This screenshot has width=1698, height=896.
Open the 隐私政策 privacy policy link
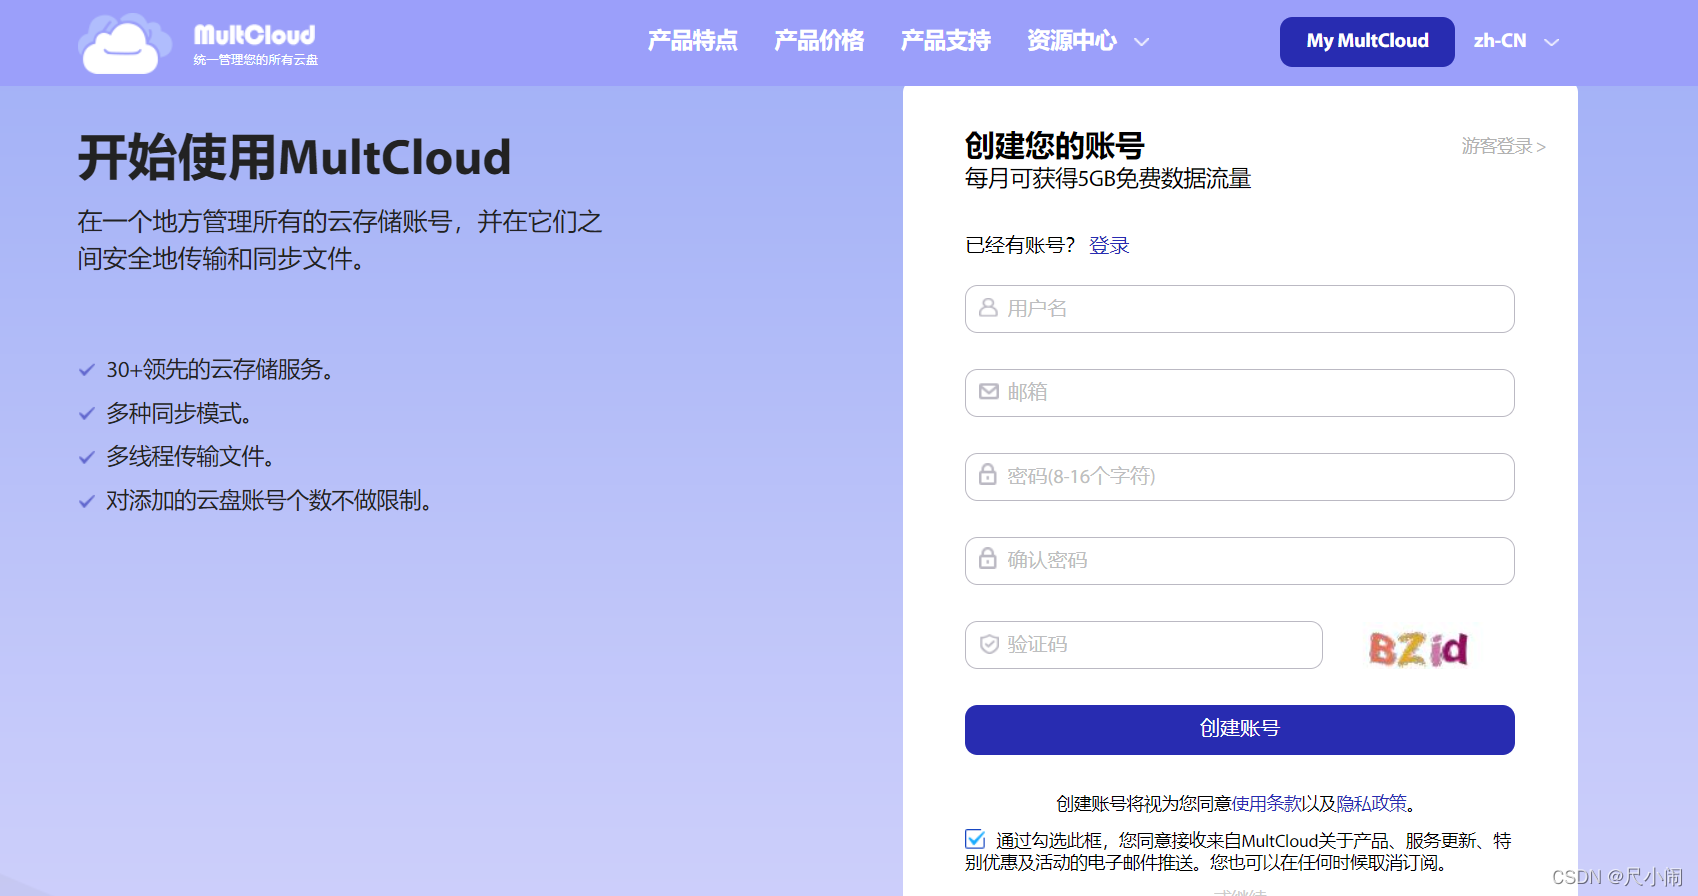click(1371, 804)
